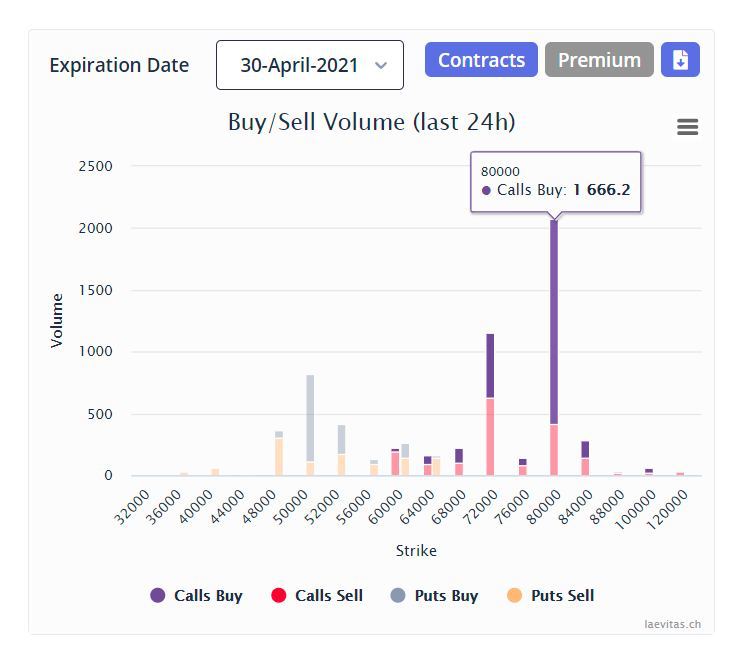Click the orange Puts Sell legend dot

point(515,595)
